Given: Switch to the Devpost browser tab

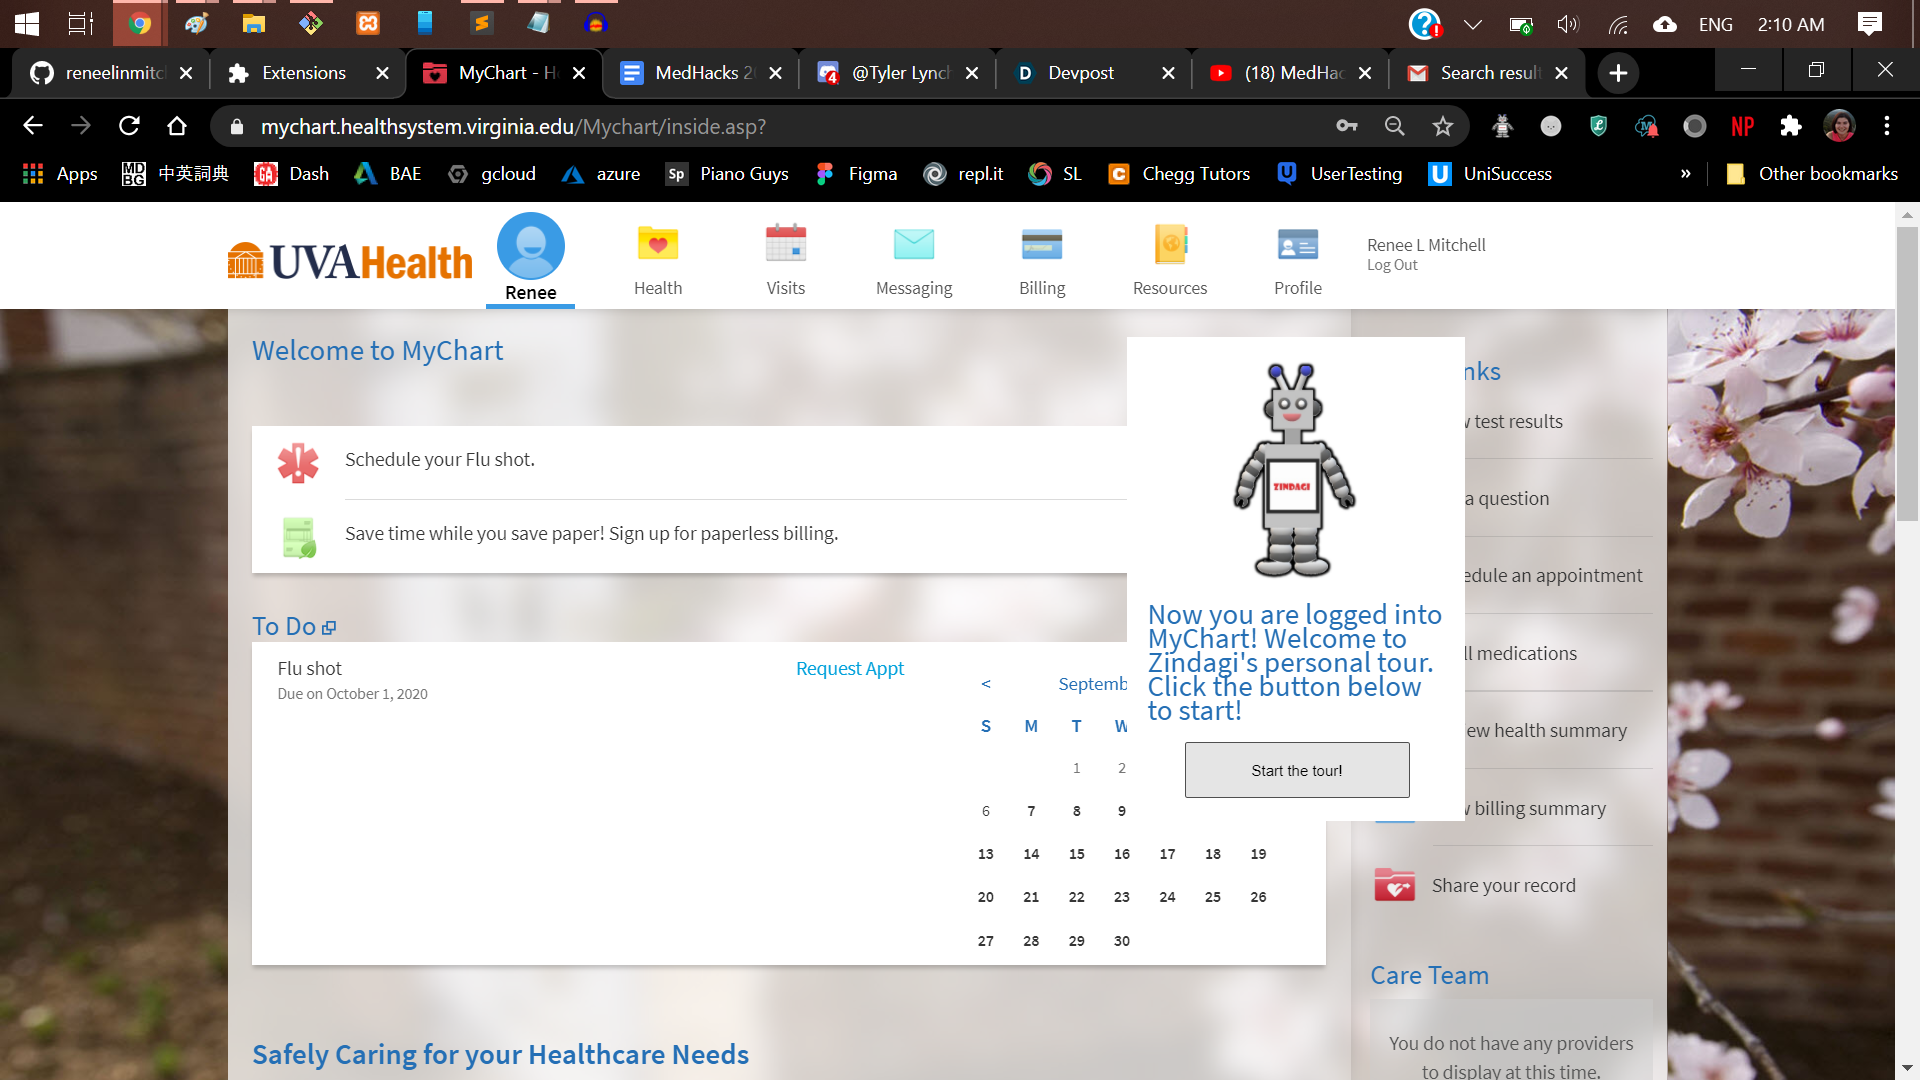Looking at the screenshot, I should coord(1080,73).
